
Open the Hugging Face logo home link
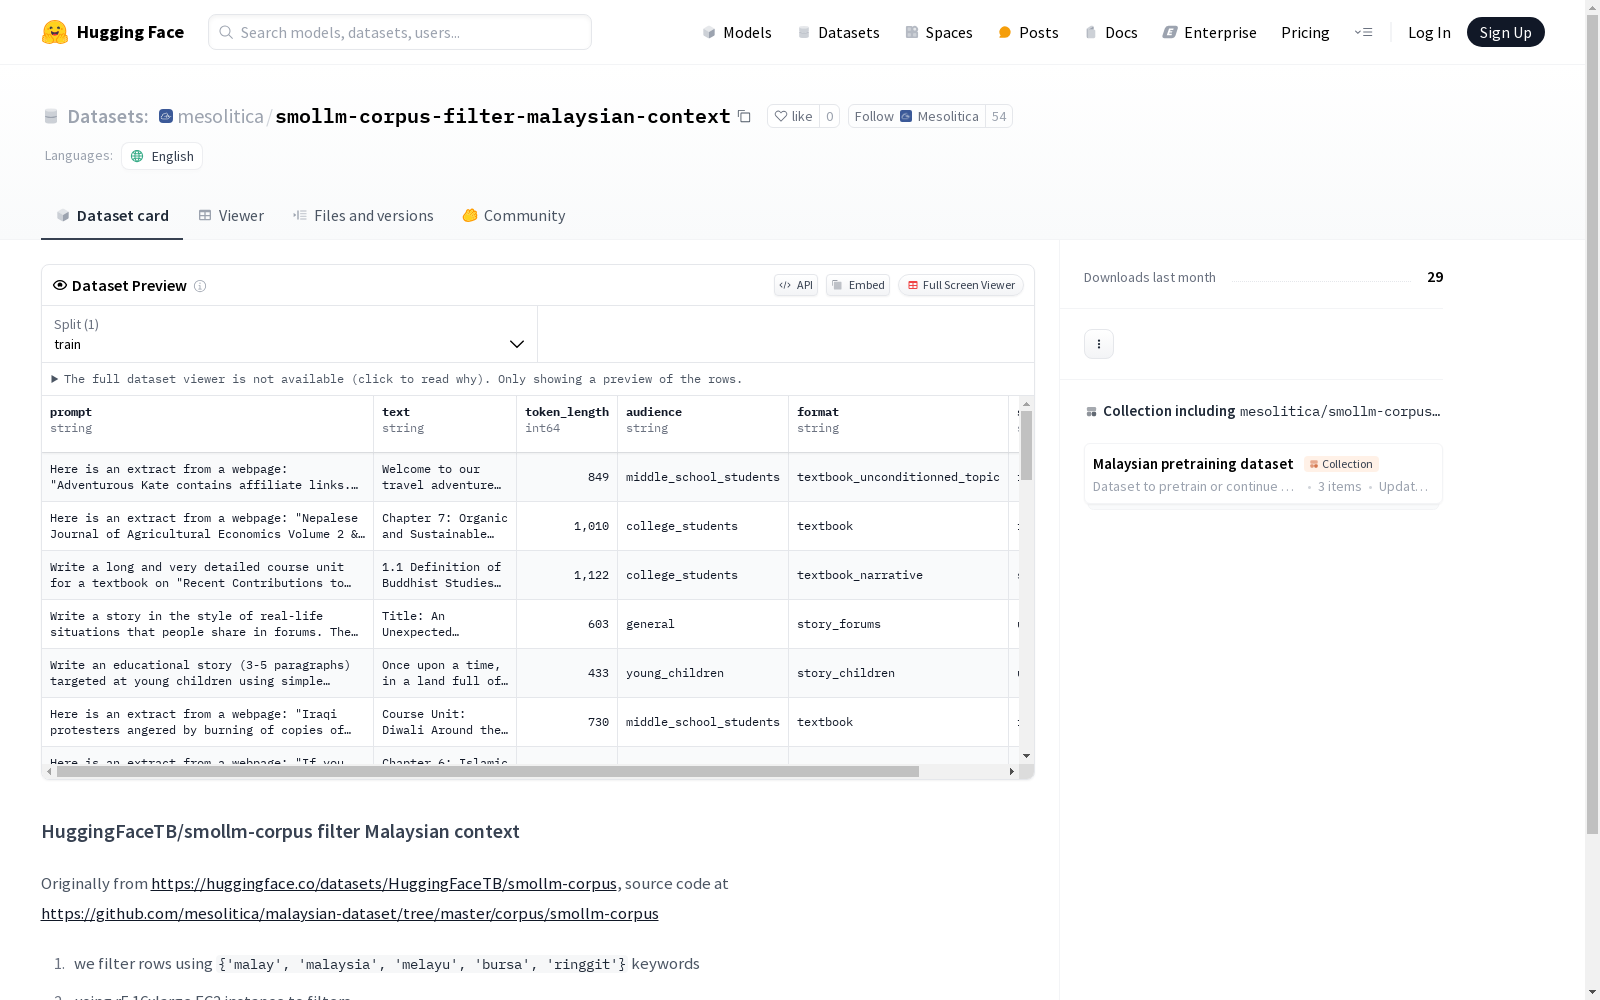[x=113, y=32]
